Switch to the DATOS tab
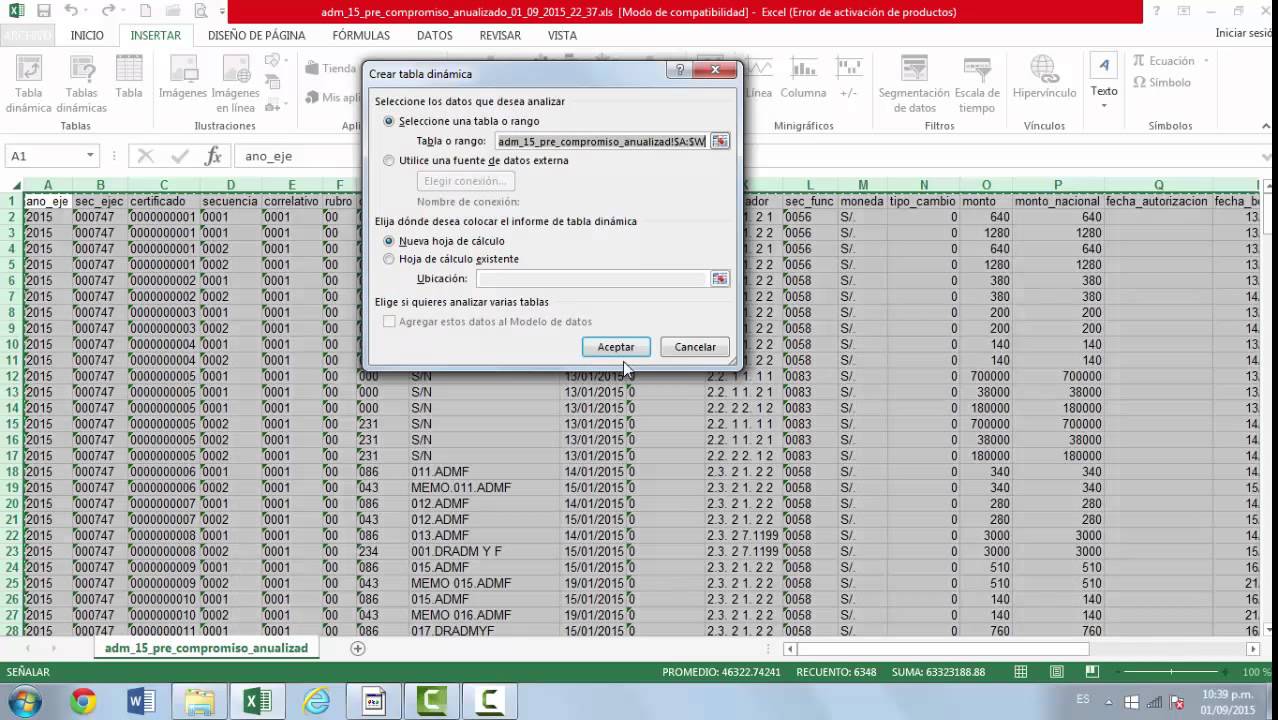The height and width of the screenshot is (720, 1278). pos(435,35)
